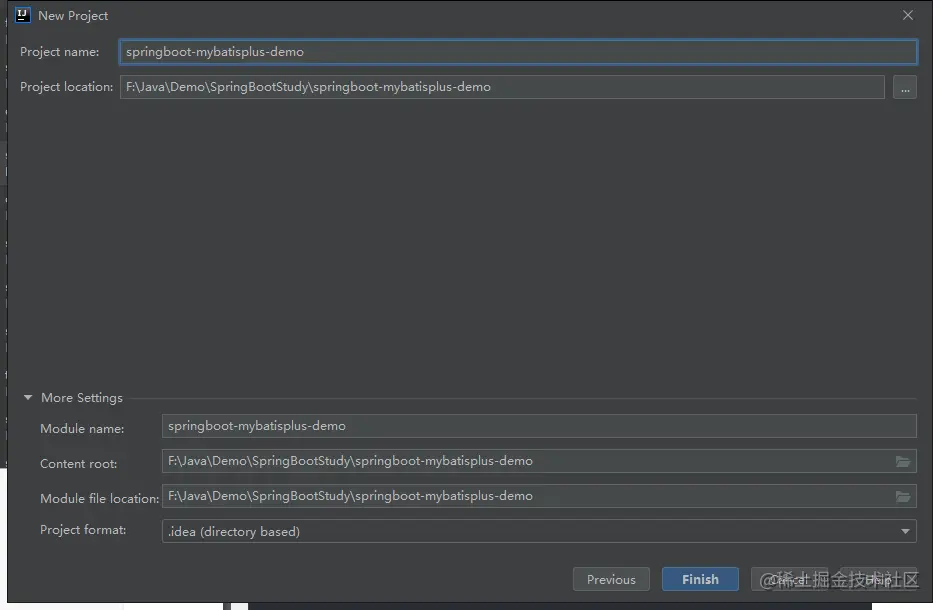Click the Content root label
This screenshot has width=940, height=610.
79,464
